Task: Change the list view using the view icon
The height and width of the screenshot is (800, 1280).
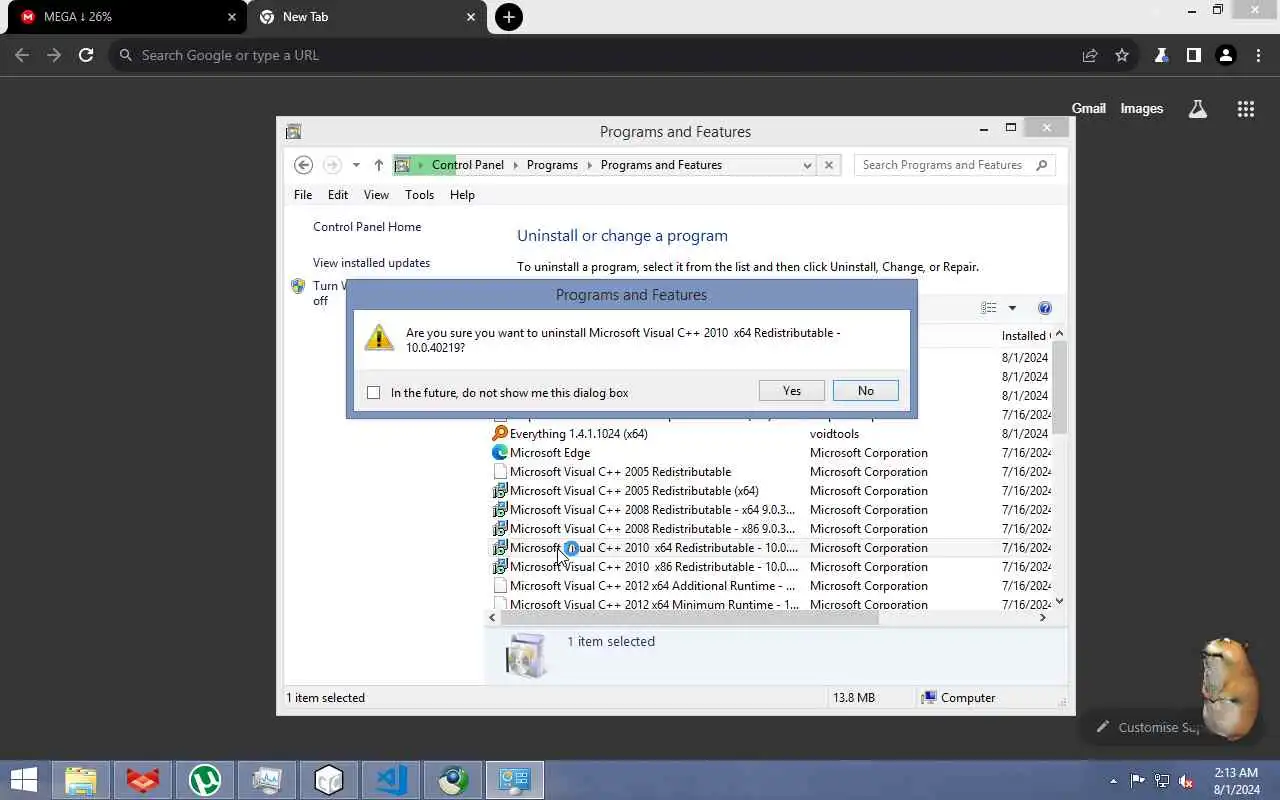Action: coord(989,308)
